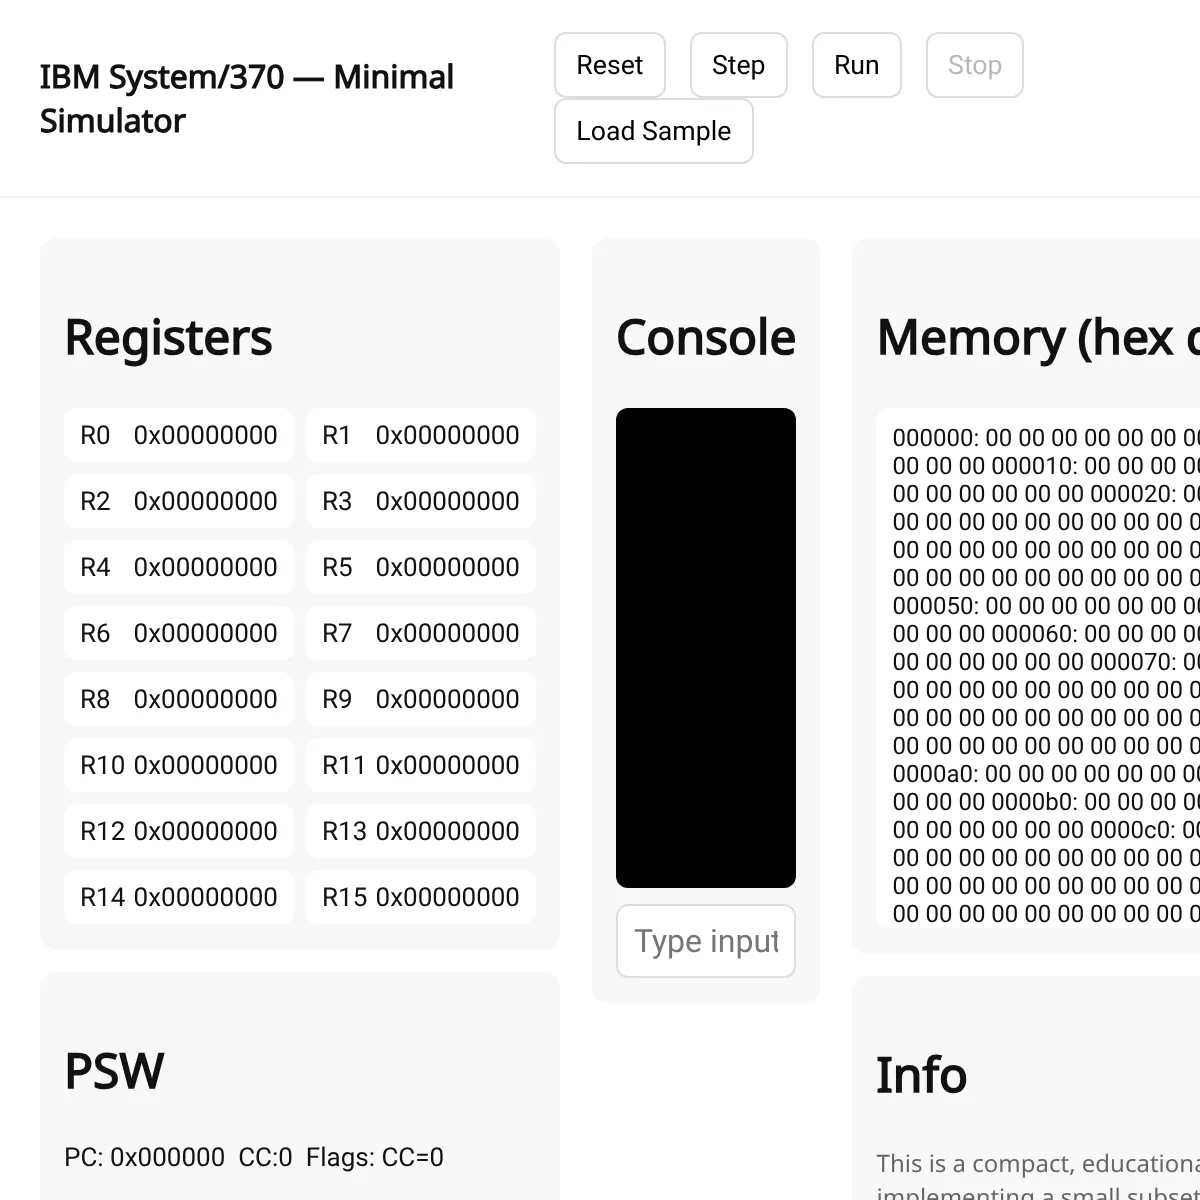Click the R10 register entry
This screenshot has height=1200, width=1200.
click(x=178, y=765)
